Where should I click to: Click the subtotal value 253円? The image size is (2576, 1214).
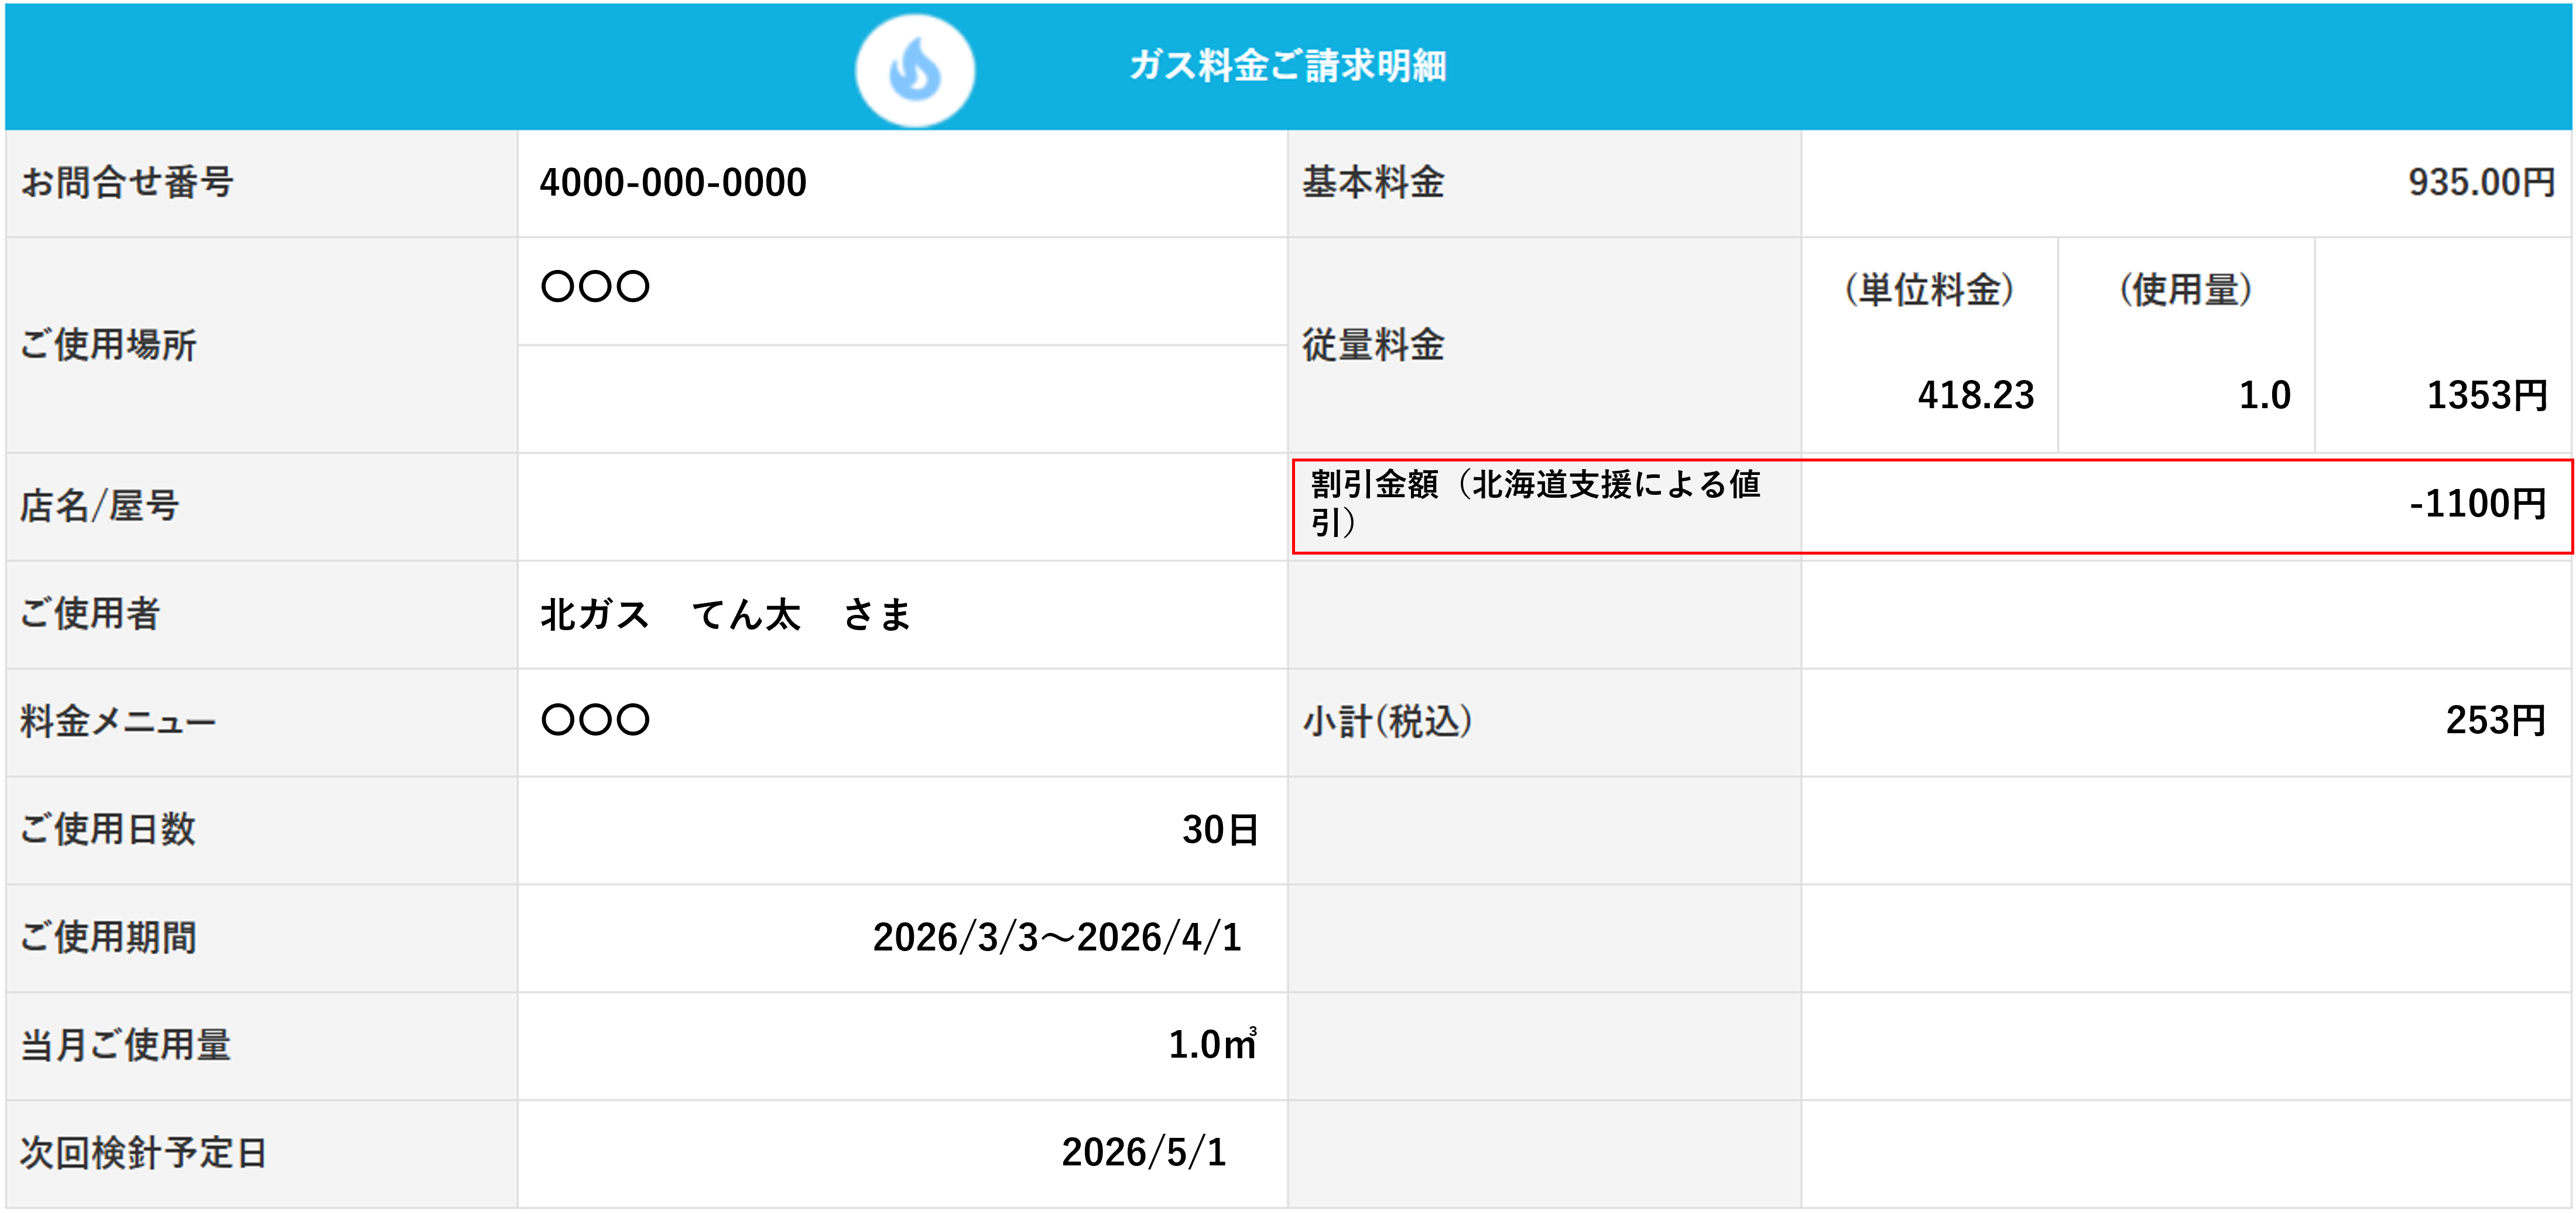click(2494, 720)
